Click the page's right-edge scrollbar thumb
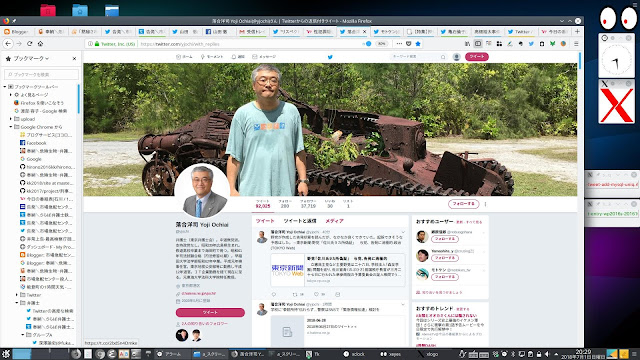Screen dimensions: 640x360 tap(580, 60)
